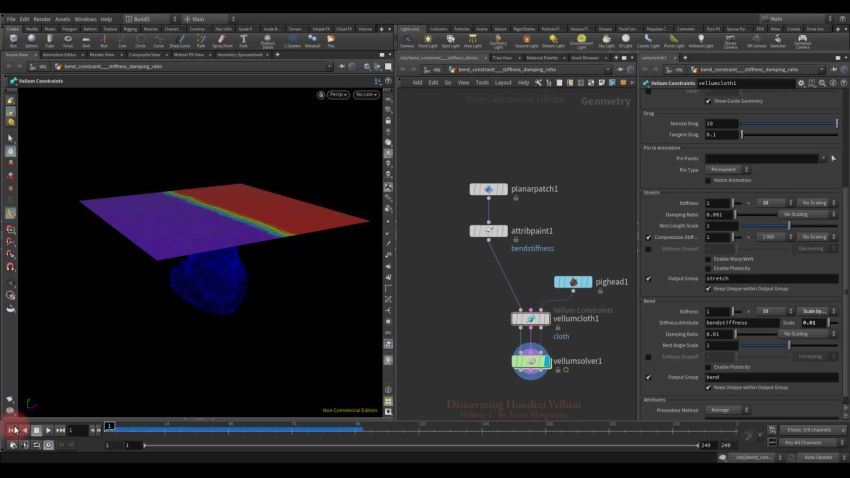The width and height of the screenshot is (850, 478).
Task: Add a Camera from the shelf
Action: coord(407,41)
